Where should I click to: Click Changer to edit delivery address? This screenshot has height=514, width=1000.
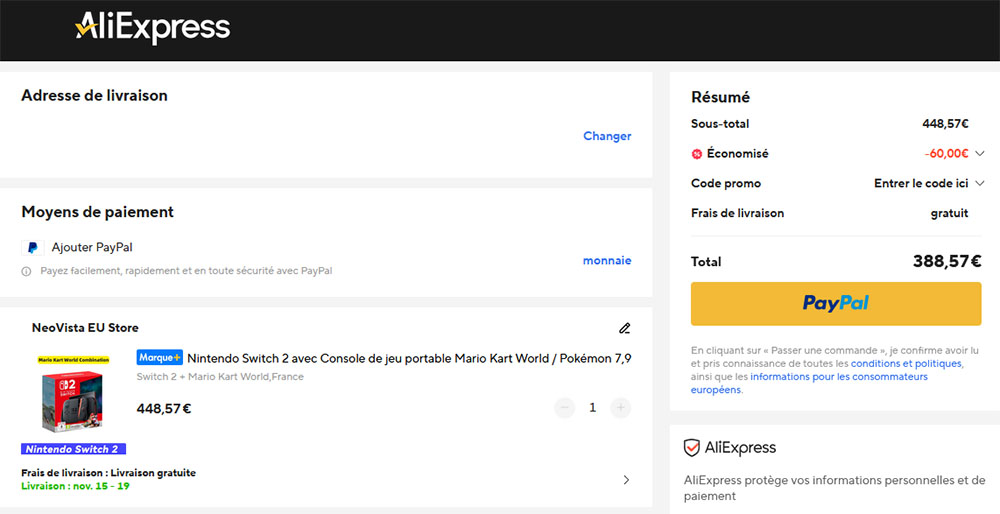[607, 136]
